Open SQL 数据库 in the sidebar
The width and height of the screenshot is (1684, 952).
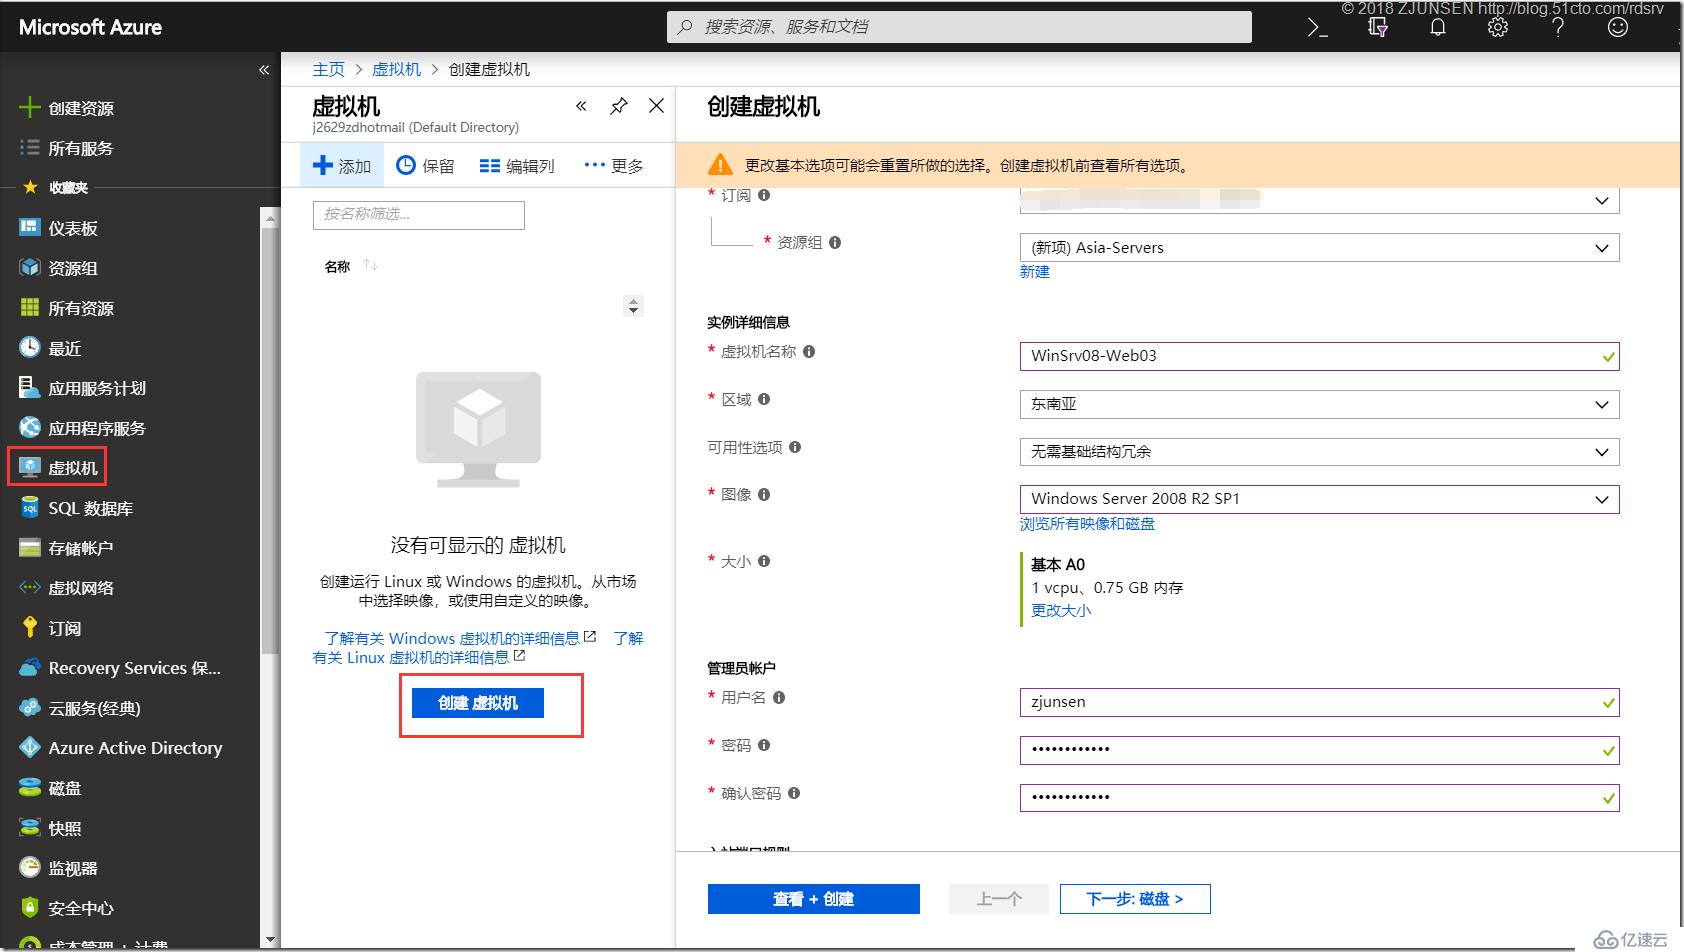click(77, 508)
